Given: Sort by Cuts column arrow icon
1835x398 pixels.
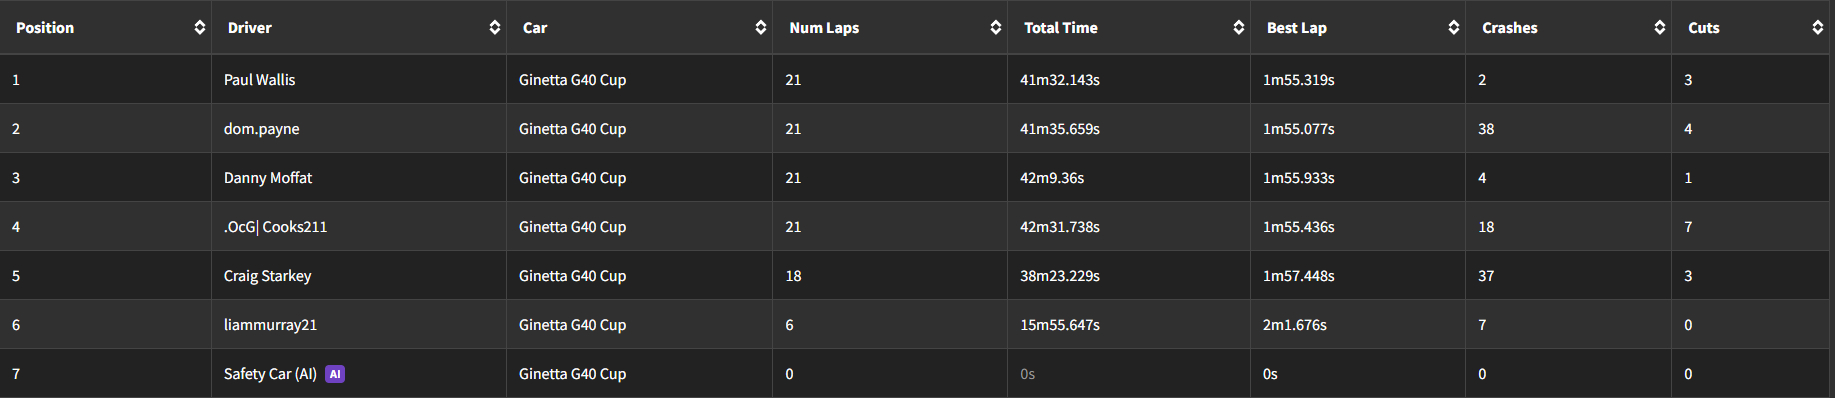Looking at the screenshot, I should [1818, 28].
